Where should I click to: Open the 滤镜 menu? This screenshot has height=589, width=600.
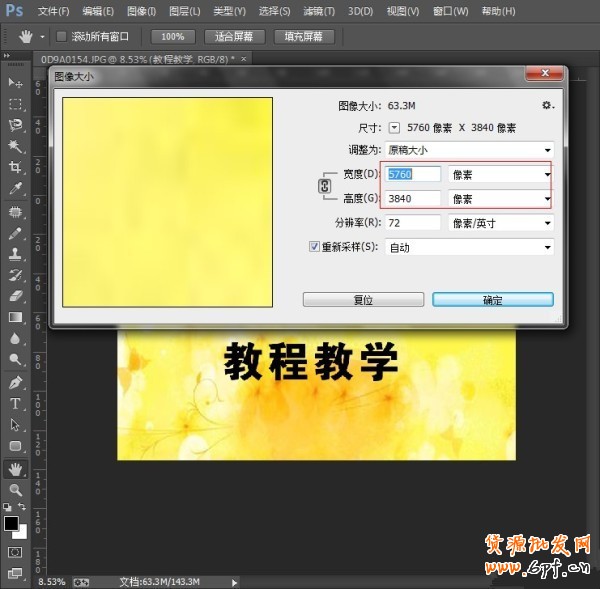(319, 11)
